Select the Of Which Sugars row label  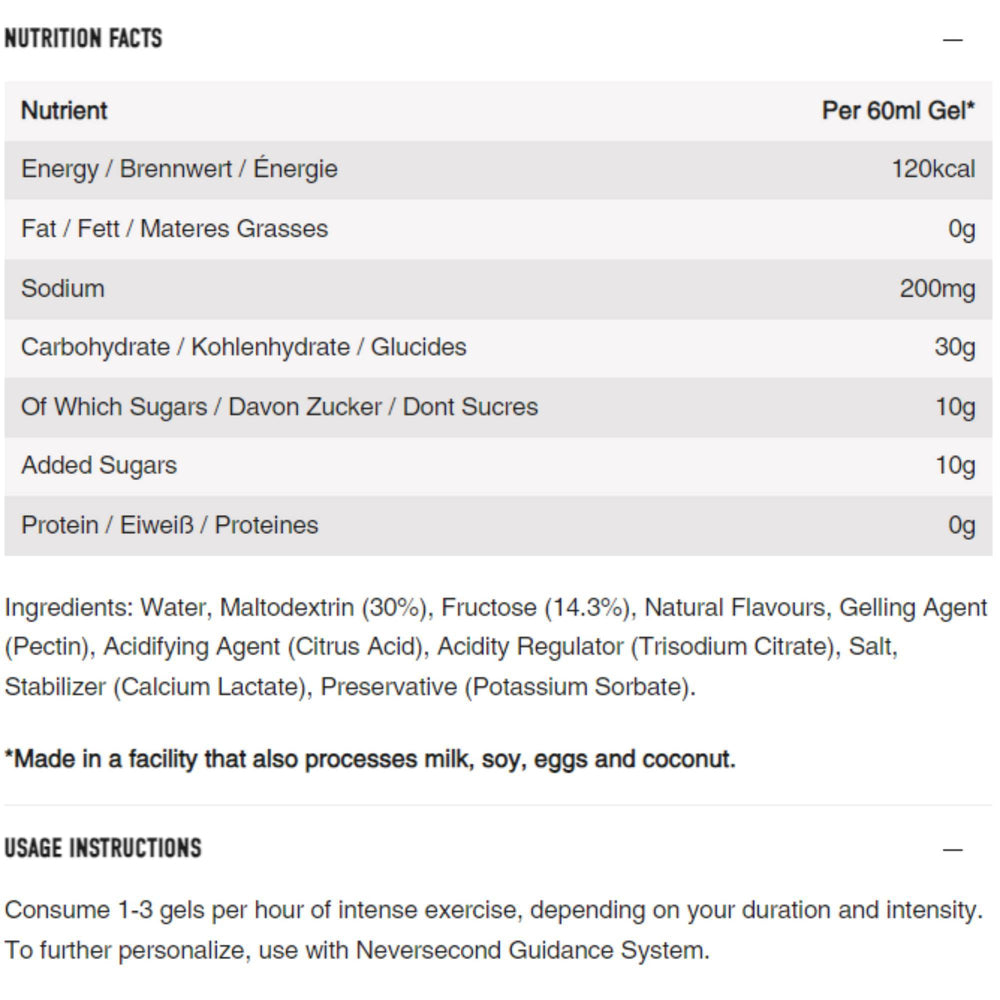point(279,407)
